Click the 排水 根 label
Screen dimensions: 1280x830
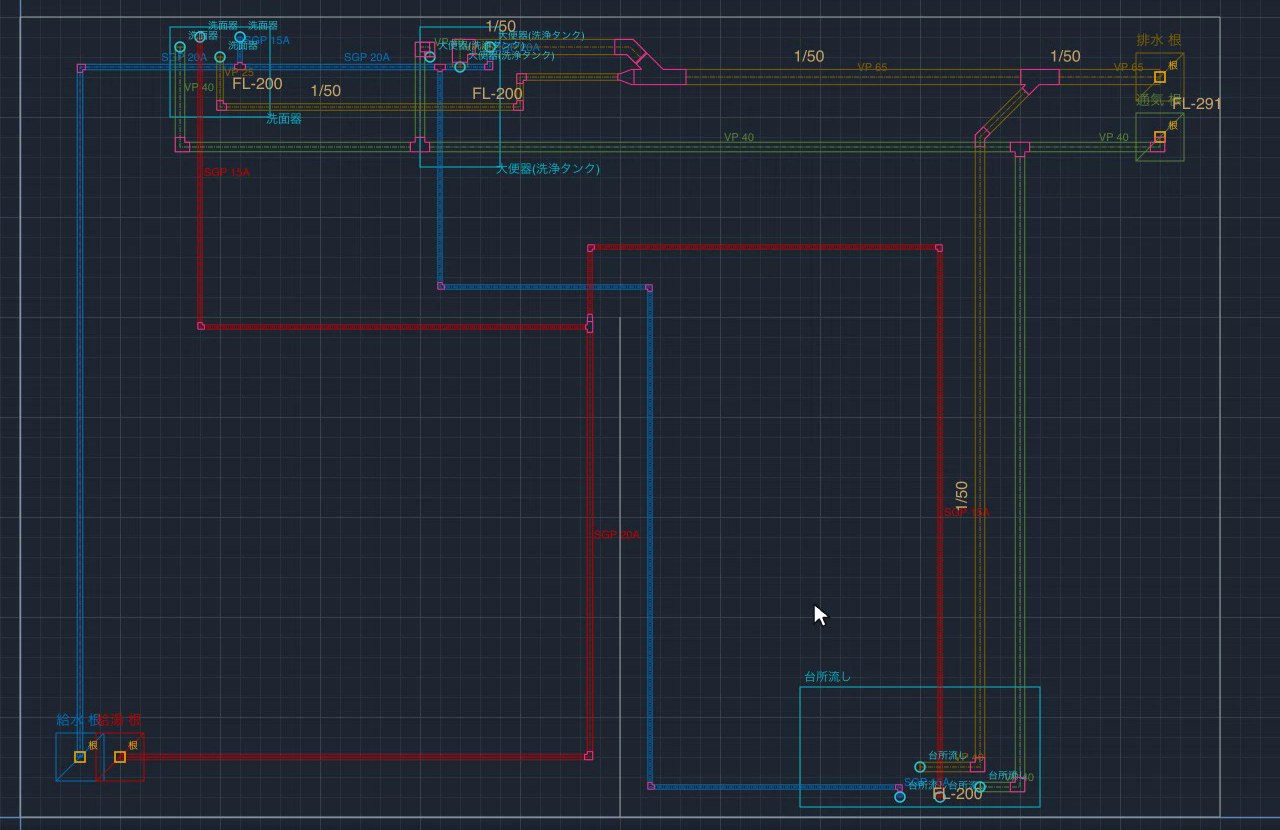point(1159,40)
